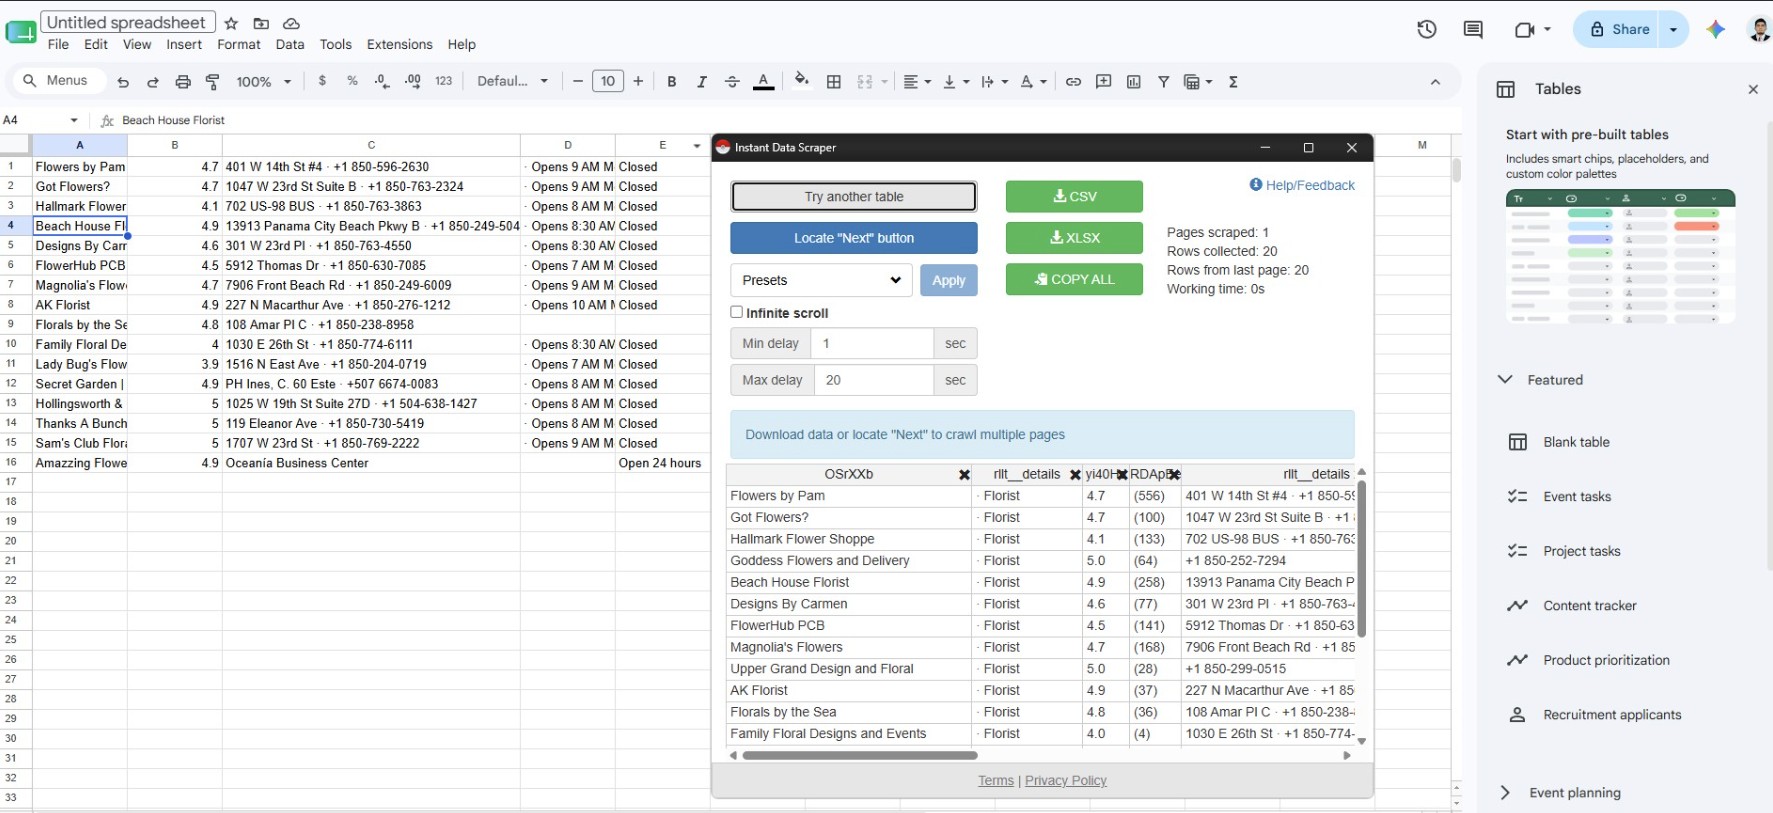Toggle italic formatting
The image size is (1773, 813).
click(702, 82)
